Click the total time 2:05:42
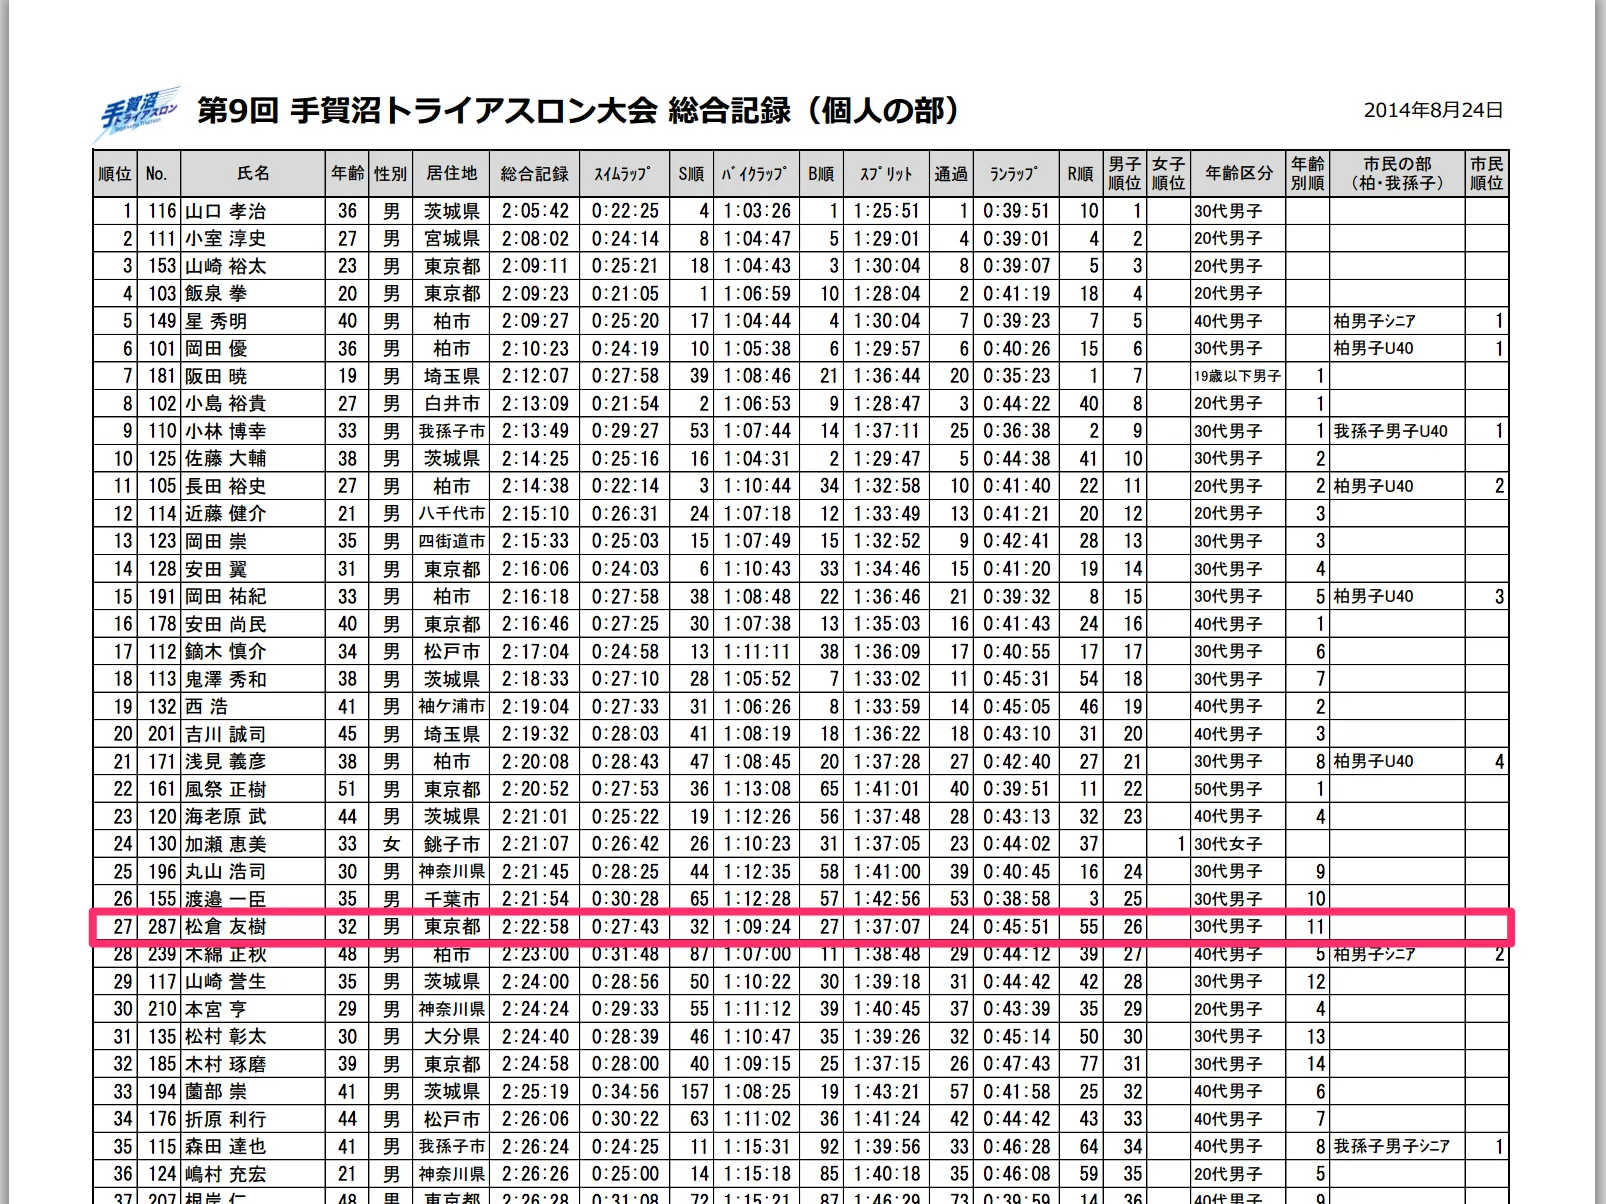Screen dimensions: 1606x1204 [535, 211]
